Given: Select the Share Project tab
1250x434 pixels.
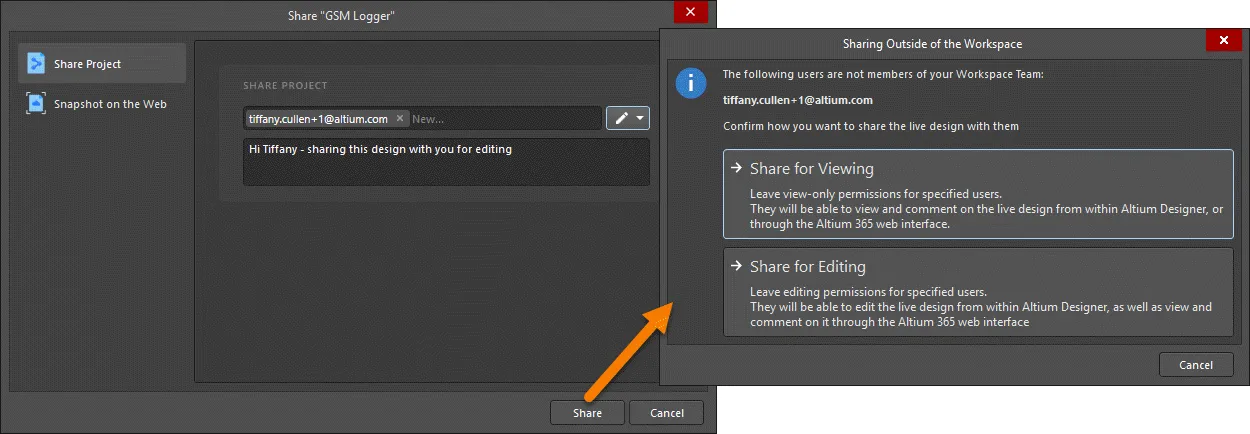Looking at the screenshot, I should pos(102,64).
